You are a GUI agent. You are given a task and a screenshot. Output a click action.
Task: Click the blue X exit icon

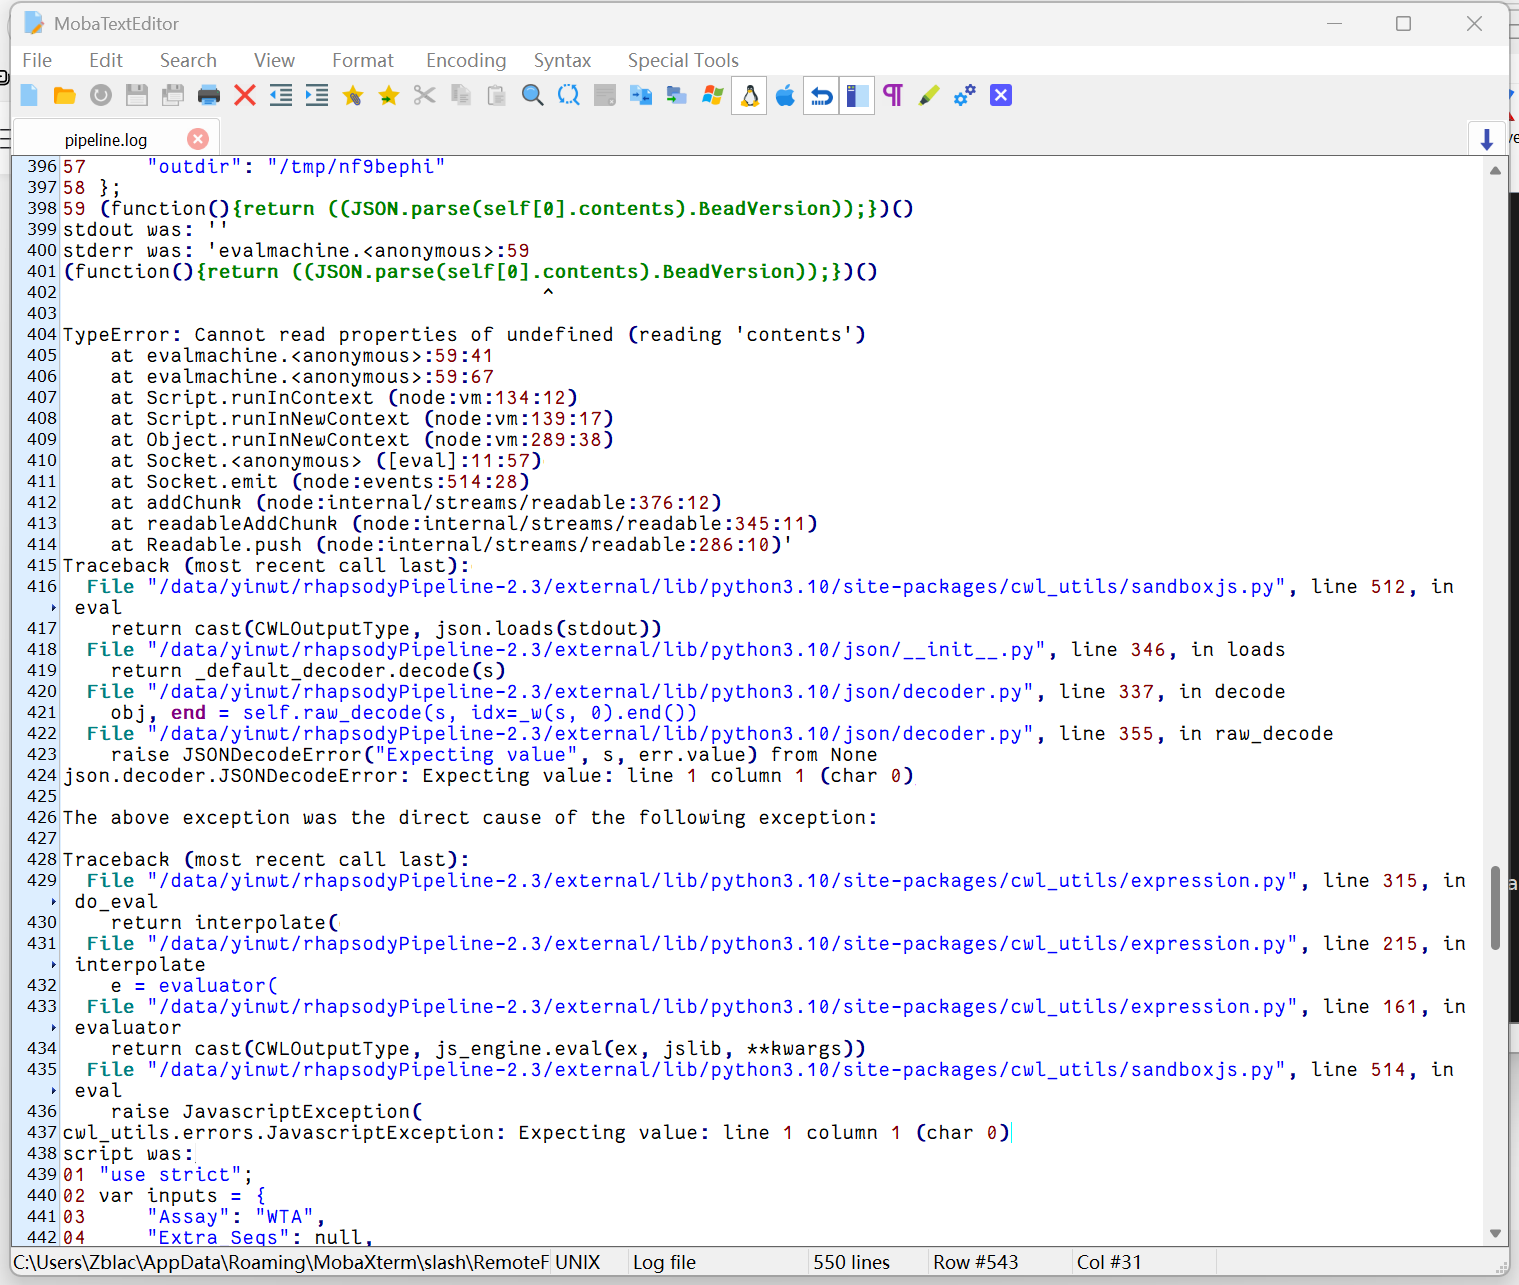(1001, 95)
